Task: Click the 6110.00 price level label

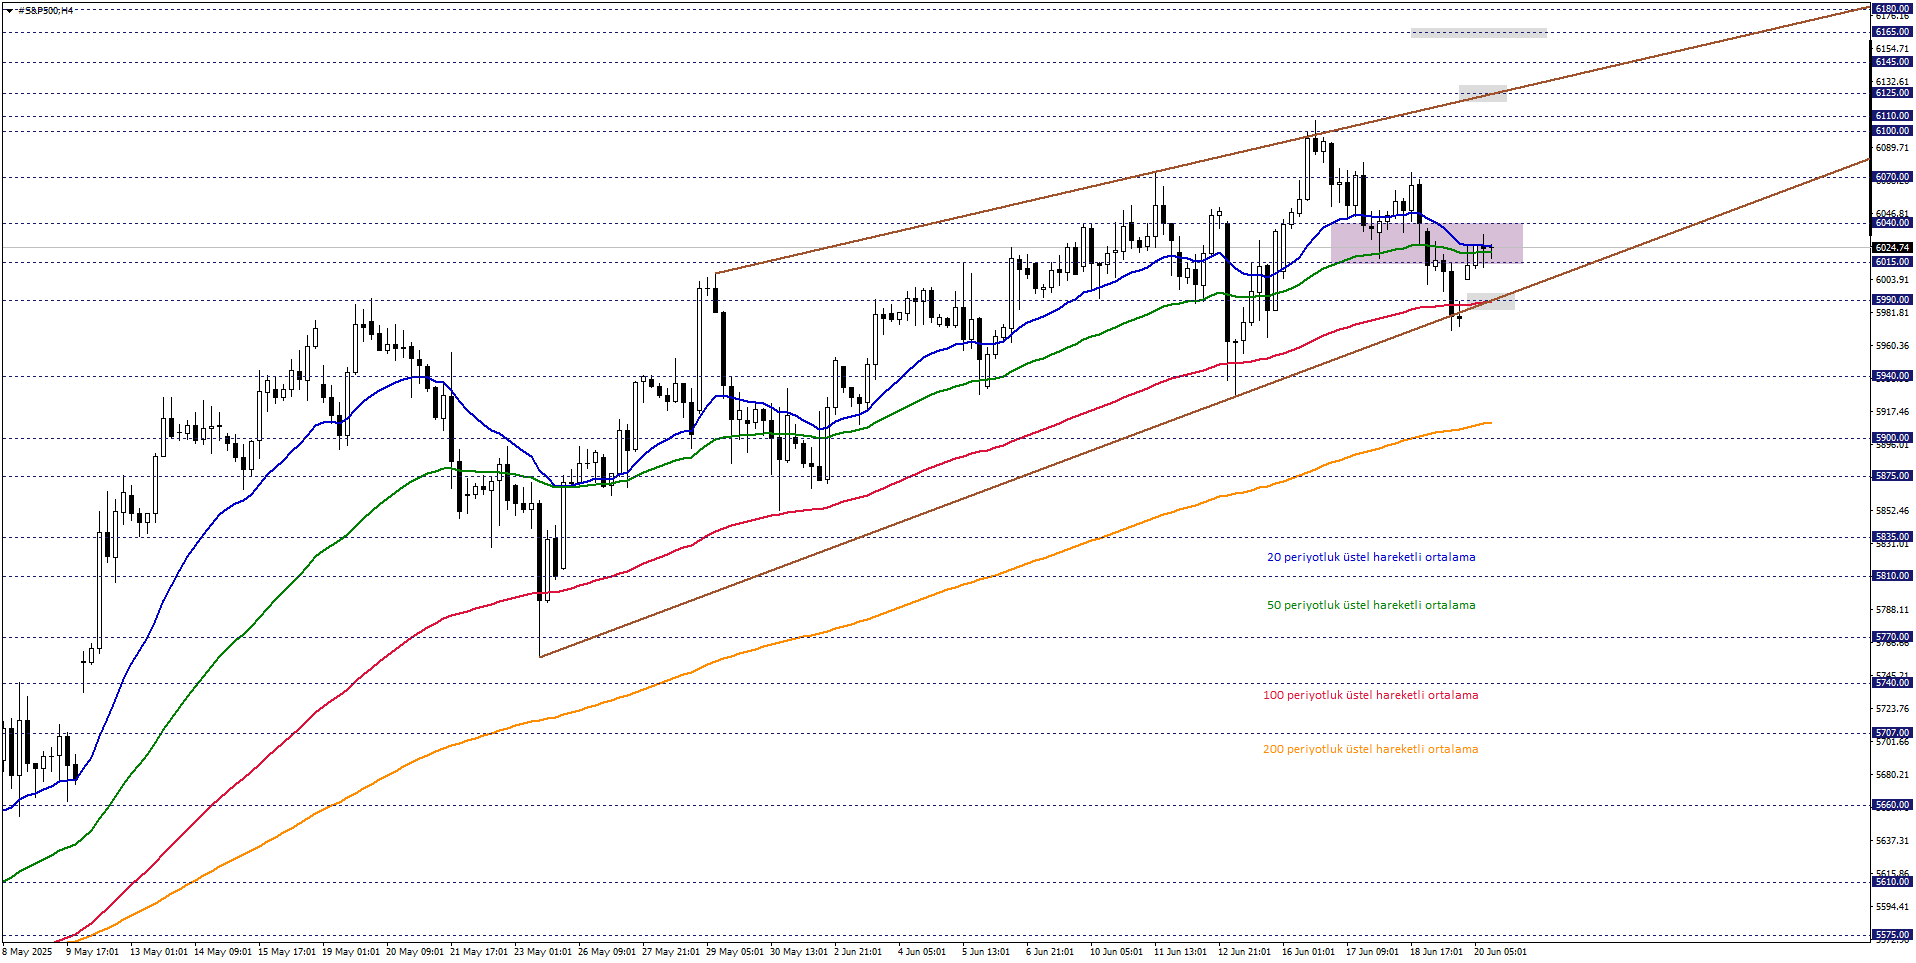Action: (1892, 116)
